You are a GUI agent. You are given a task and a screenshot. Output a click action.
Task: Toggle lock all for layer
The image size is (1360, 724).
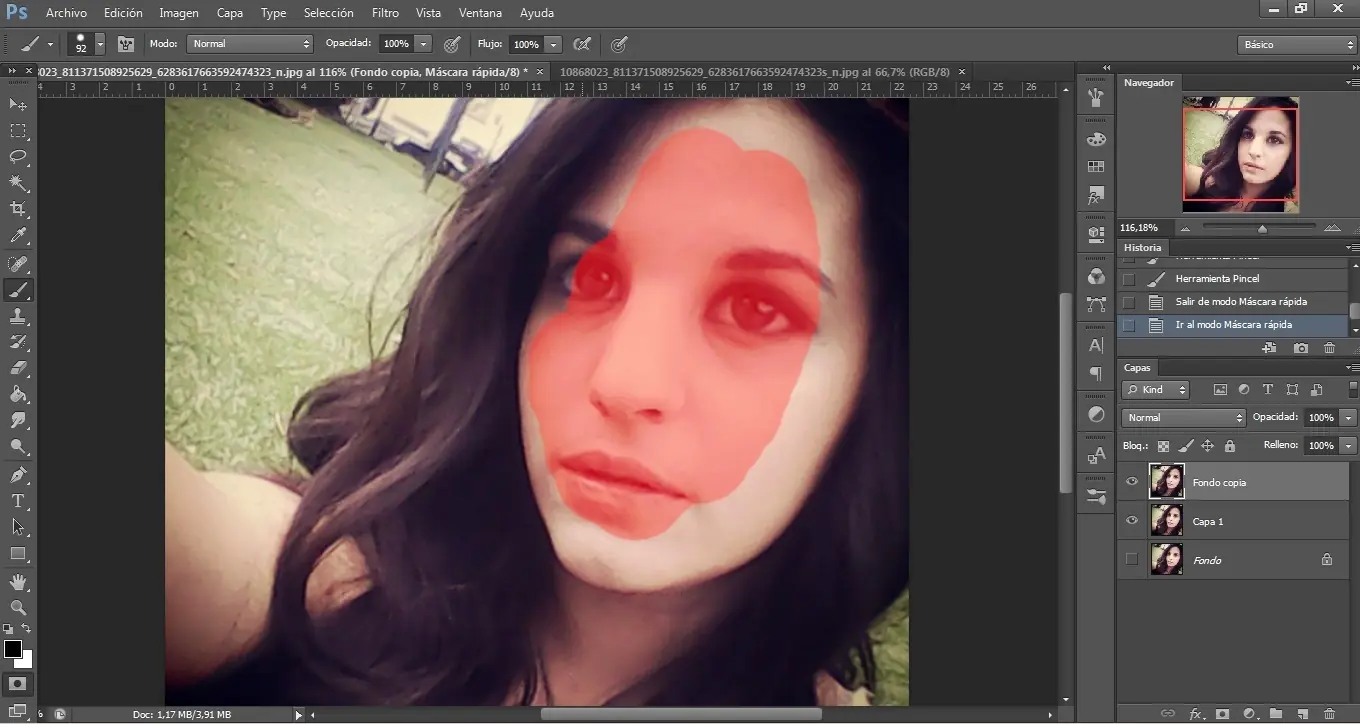point(1230,446)
